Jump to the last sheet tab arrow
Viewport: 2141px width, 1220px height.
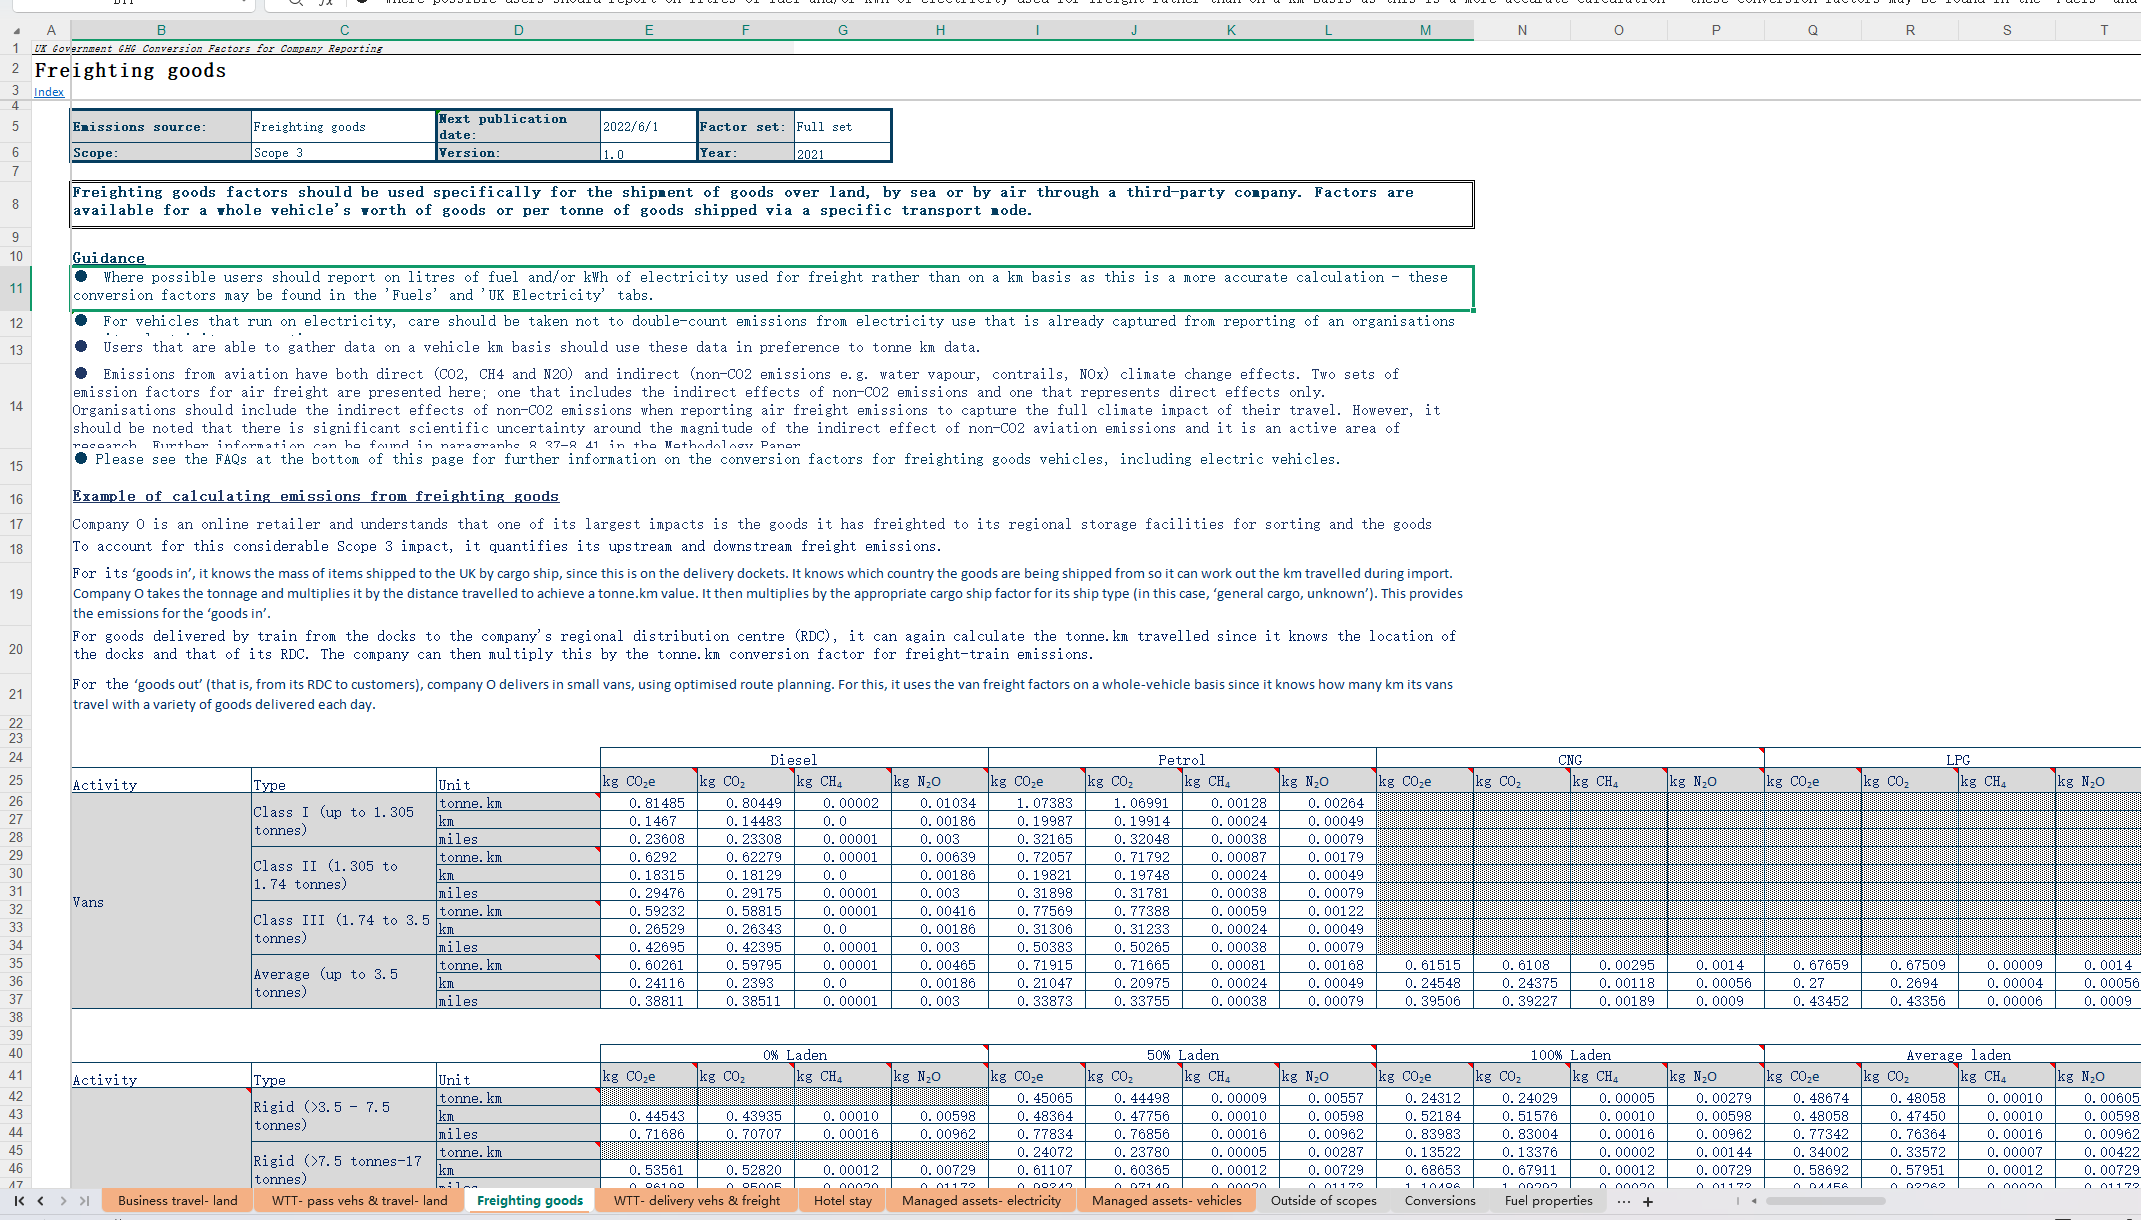85,1201
